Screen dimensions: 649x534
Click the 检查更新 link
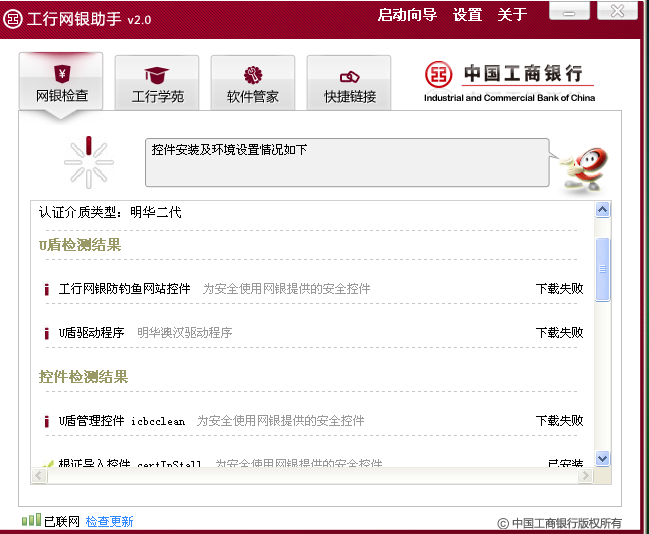click(x=109, y=521)
